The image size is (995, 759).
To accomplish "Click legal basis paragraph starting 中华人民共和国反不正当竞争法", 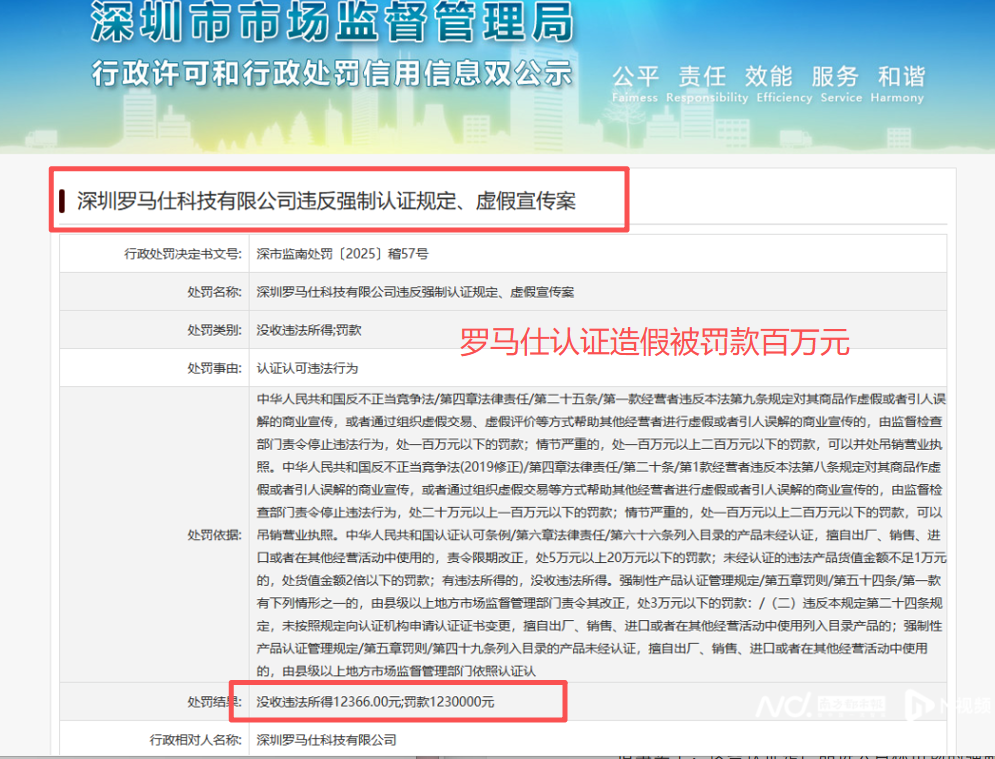I will pyautogui.click(x=601, y=535).
